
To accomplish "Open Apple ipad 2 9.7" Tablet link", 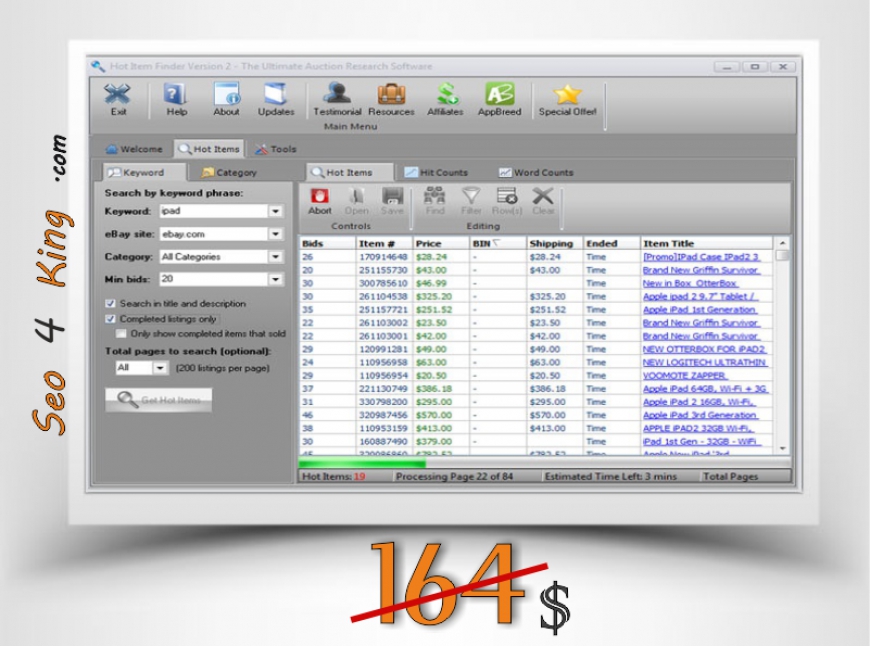I will pos(700,296).
